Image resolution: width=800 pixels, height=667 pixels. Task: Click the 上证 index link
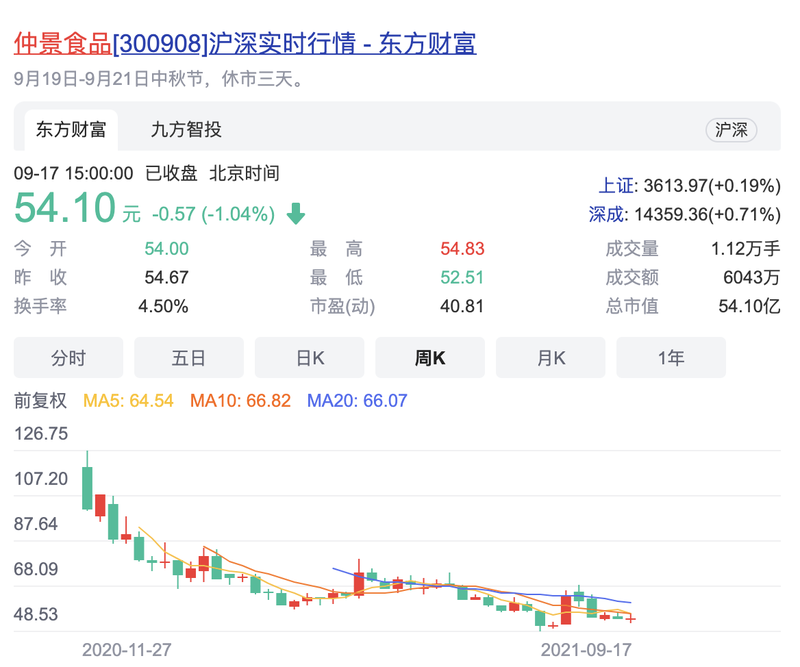coord(617,186)
